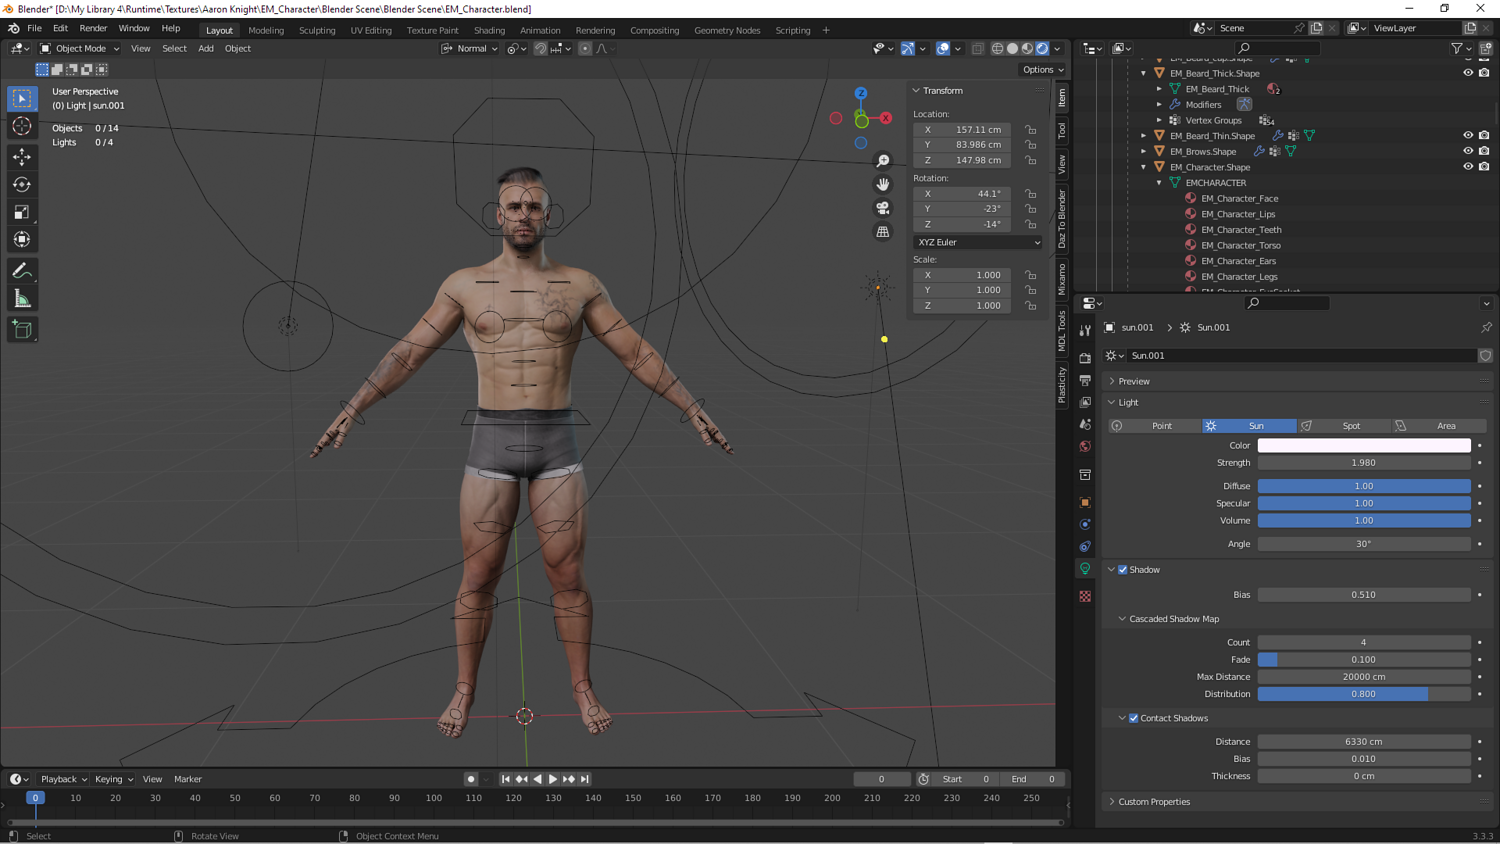Click the Add Cube tool icon
The height and width of the screenshot is (844, 1500).
click(x=22, y=330)
